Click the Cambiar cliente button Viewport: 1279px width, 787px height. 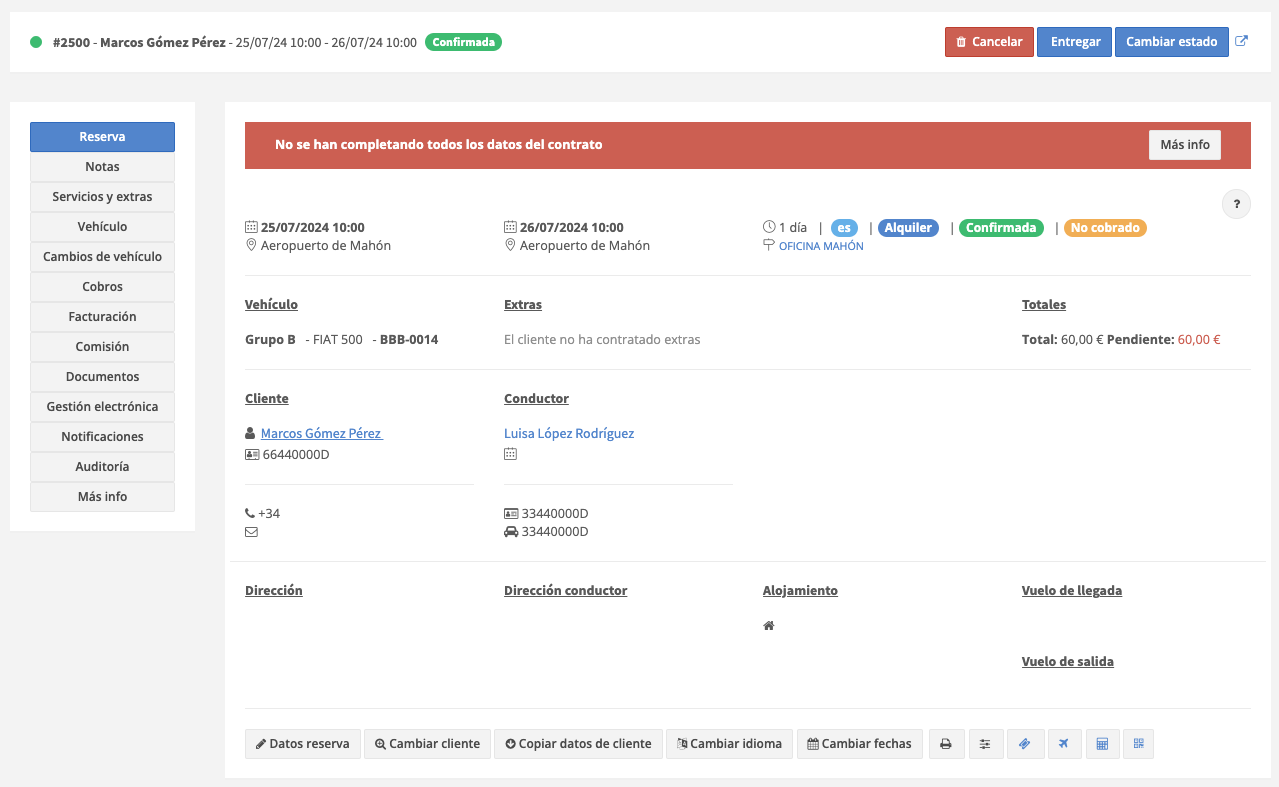click(427, 744)
